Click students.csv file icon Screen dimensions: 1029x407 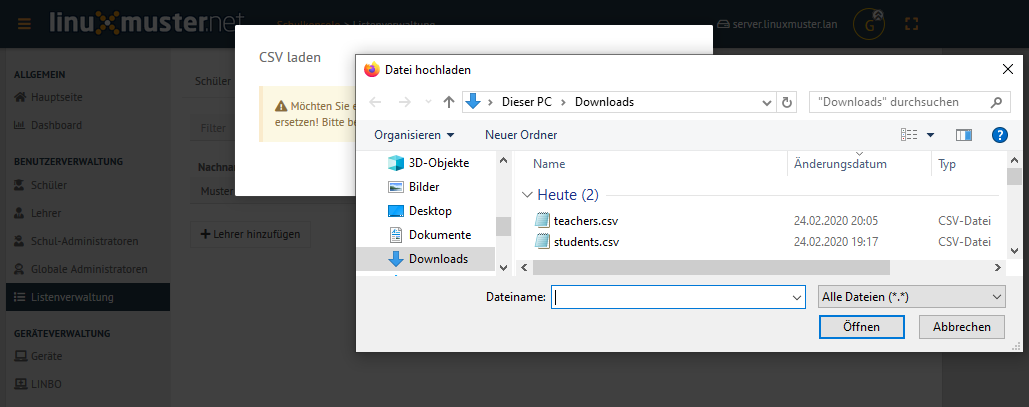(541, 242)
